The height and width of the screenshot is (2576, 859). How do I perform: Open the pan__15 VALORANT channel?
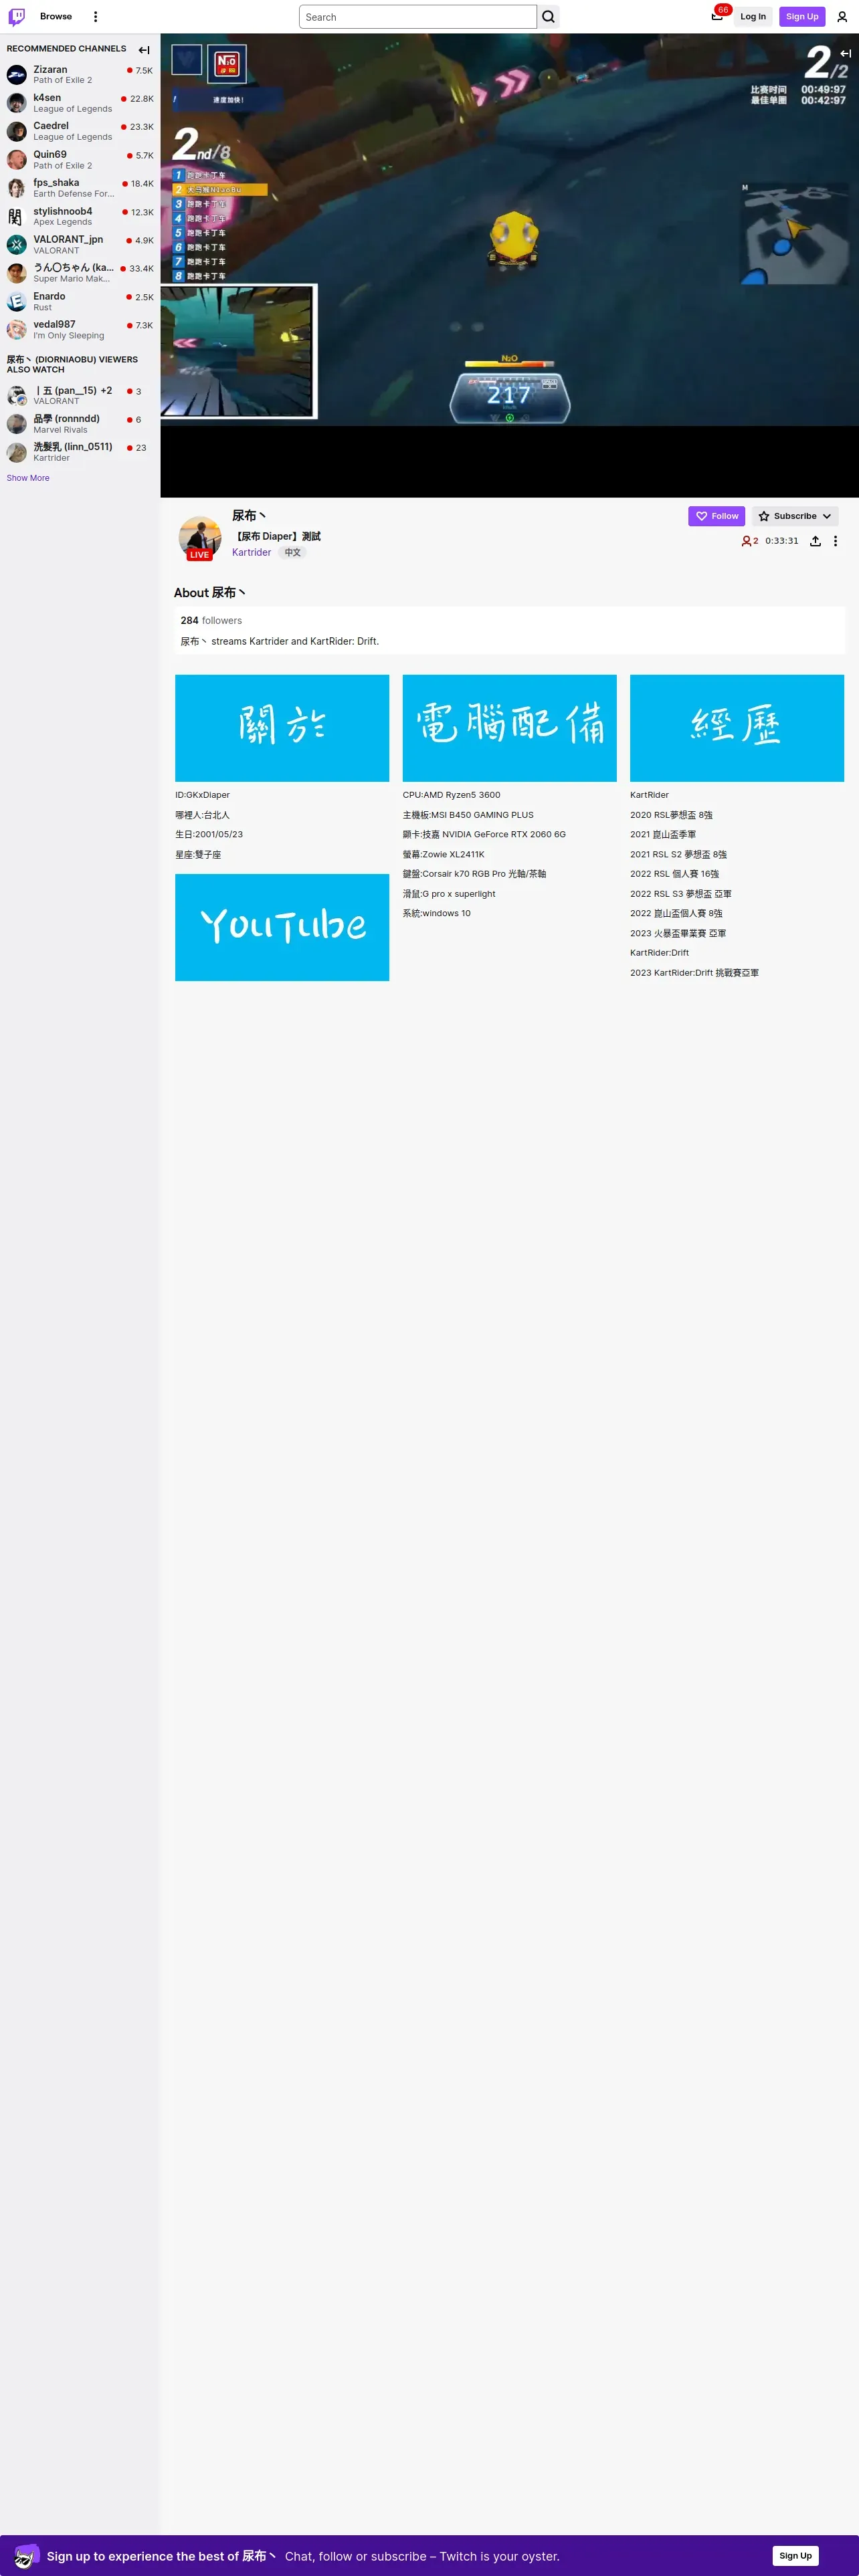(80, 396)
